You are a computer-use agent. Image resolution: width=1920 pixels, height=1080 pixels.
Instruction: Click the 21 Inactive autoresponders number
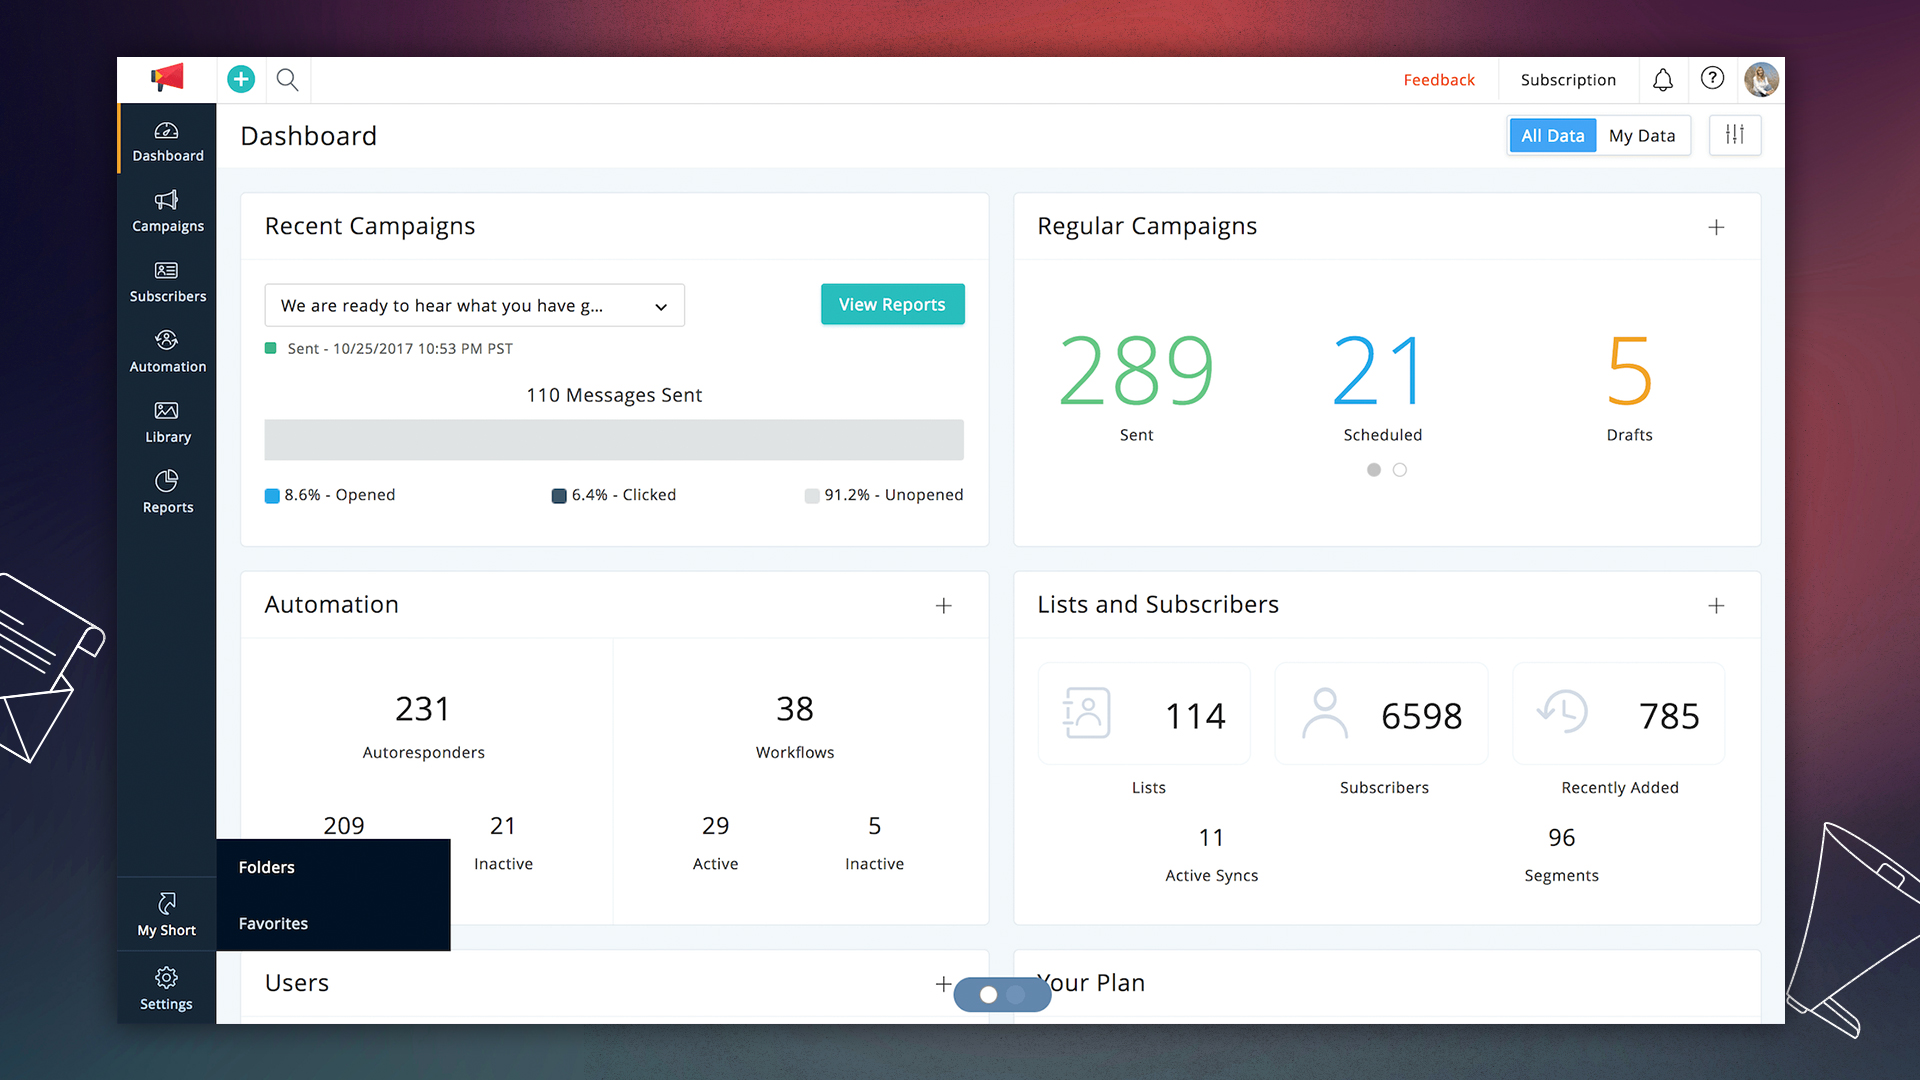[x=503, y=826]
